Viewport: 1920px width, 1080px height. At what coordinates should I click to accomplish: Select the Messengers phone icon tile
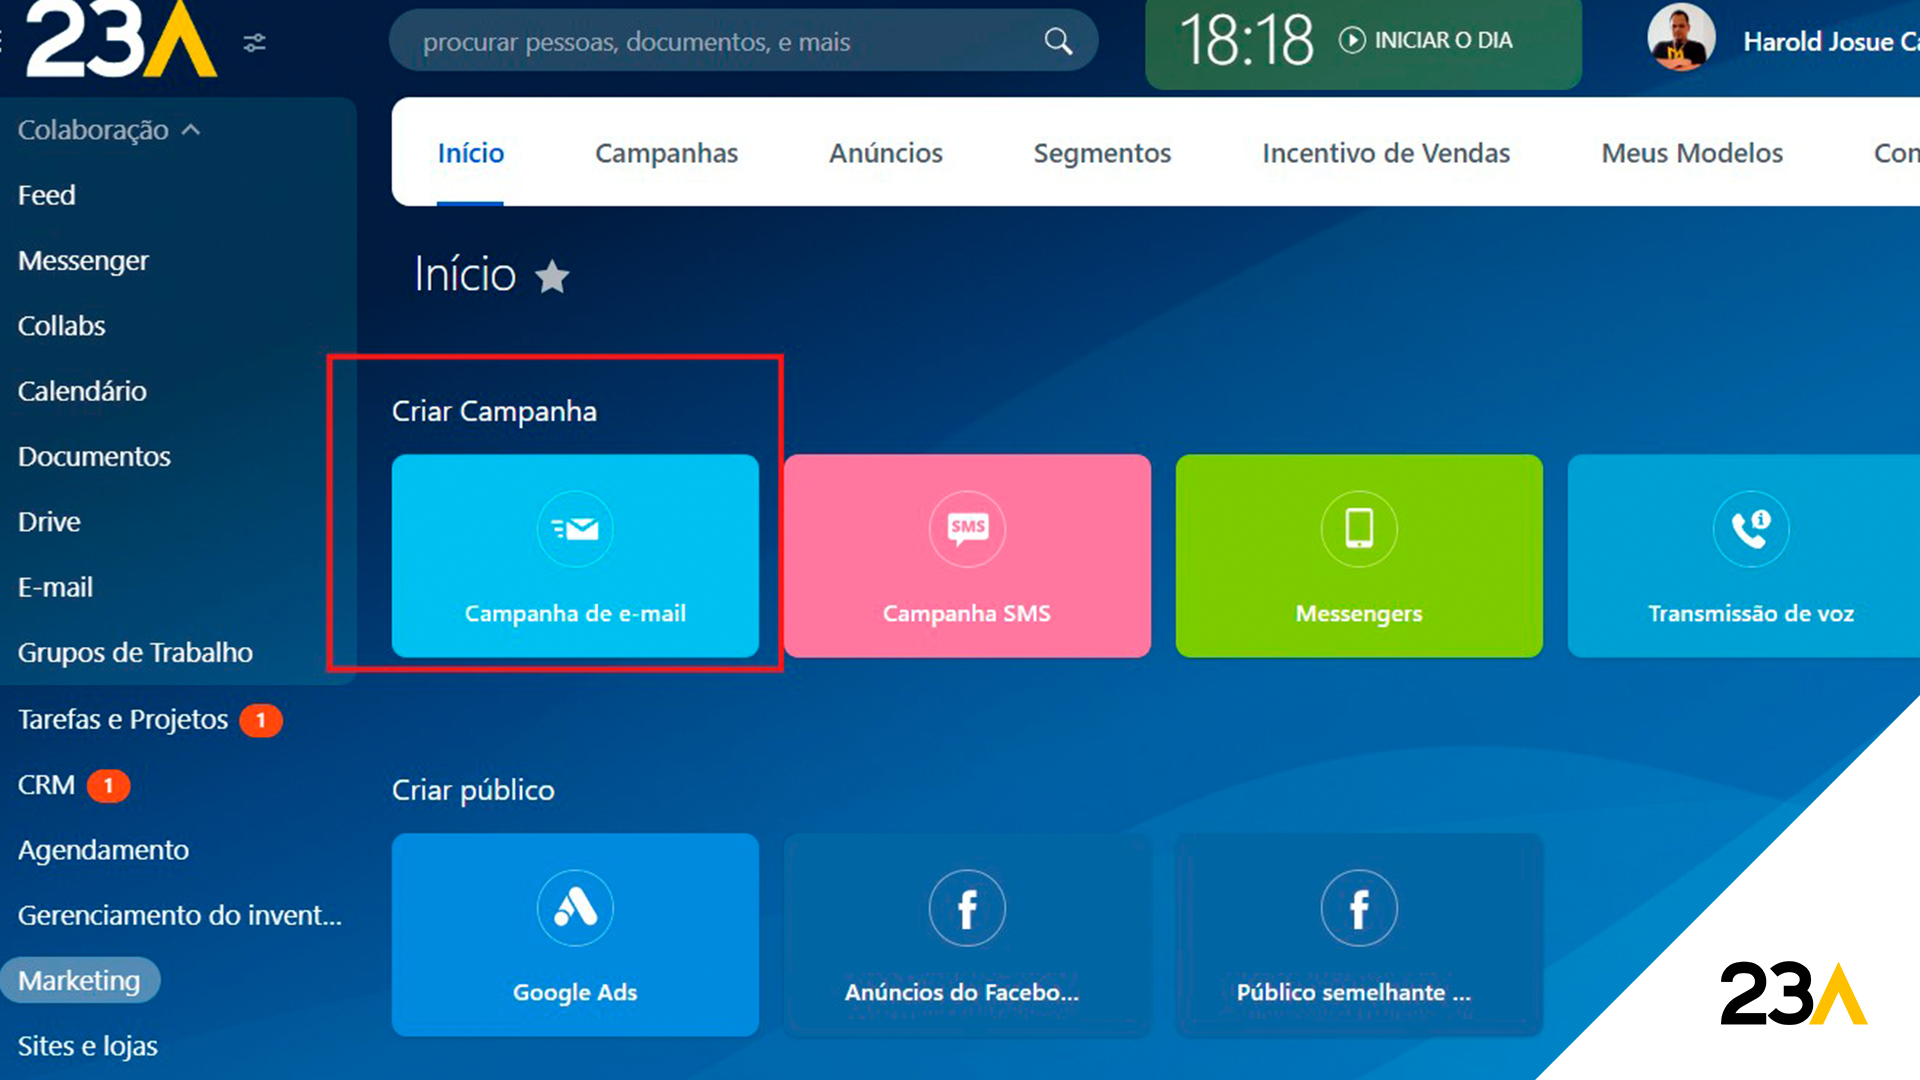(1358, 528)
